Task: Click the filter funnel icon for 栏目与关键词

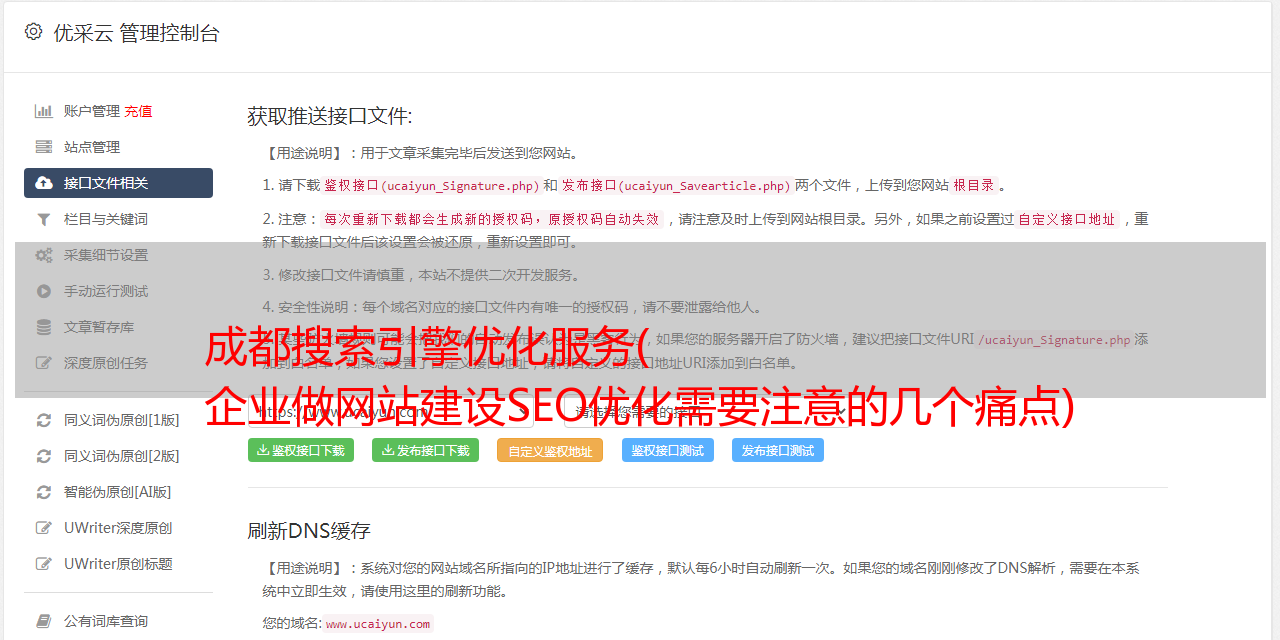Action: 44,219
